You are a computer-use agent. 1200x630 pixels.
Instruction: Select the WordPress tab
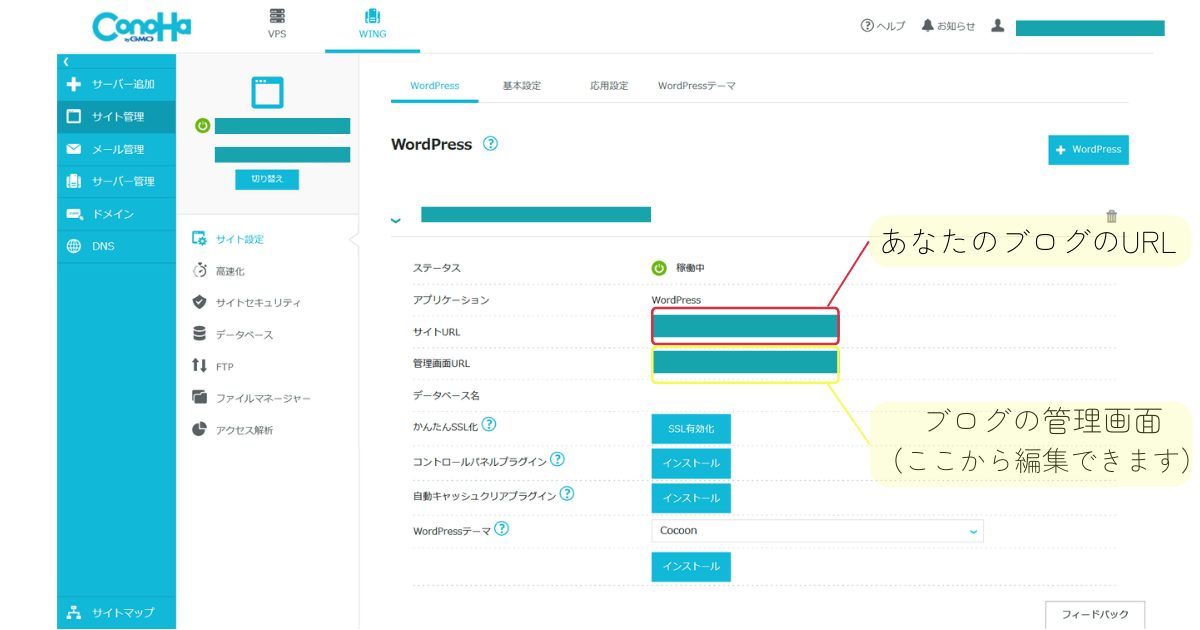pyautogui.click(x=435, y=86)
